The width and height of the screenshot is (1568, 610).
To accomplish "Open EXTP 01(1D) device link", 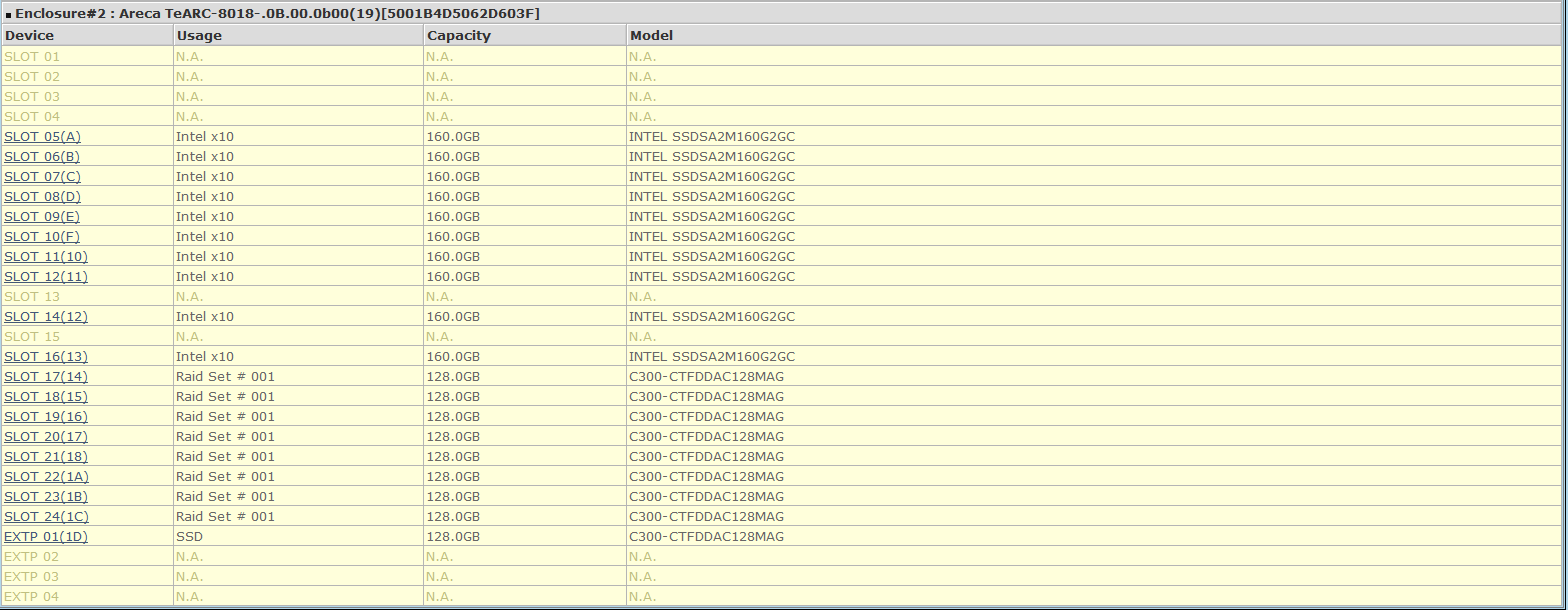I will pos(46,536).
